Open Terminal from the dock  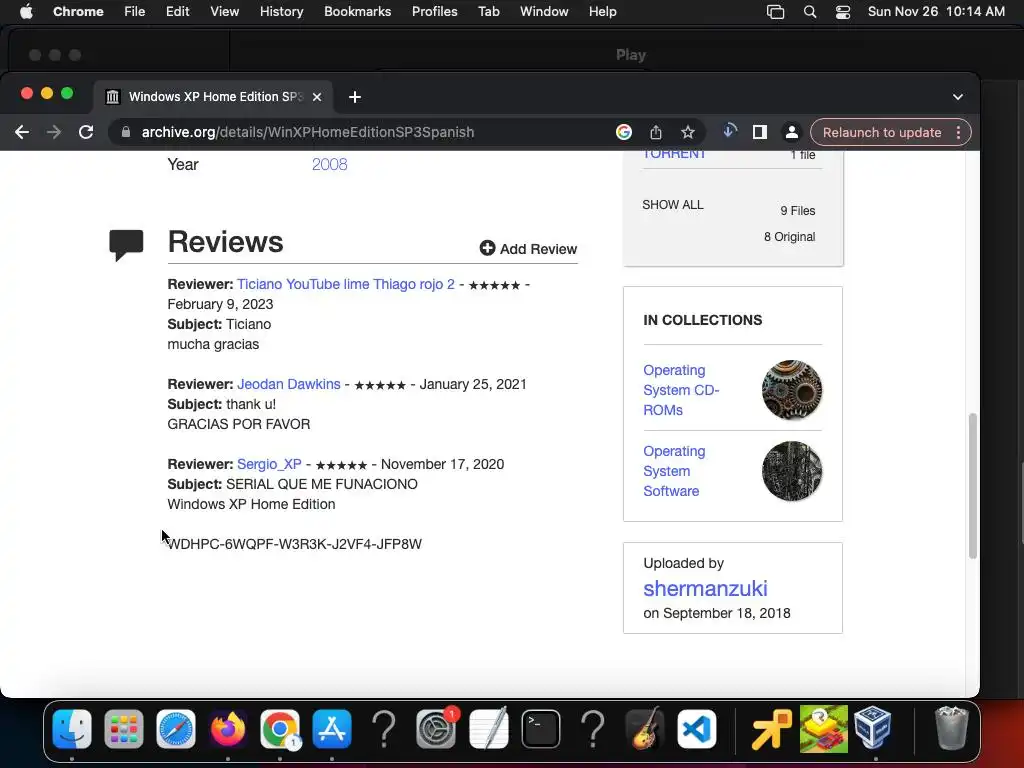tap(541, 728)
